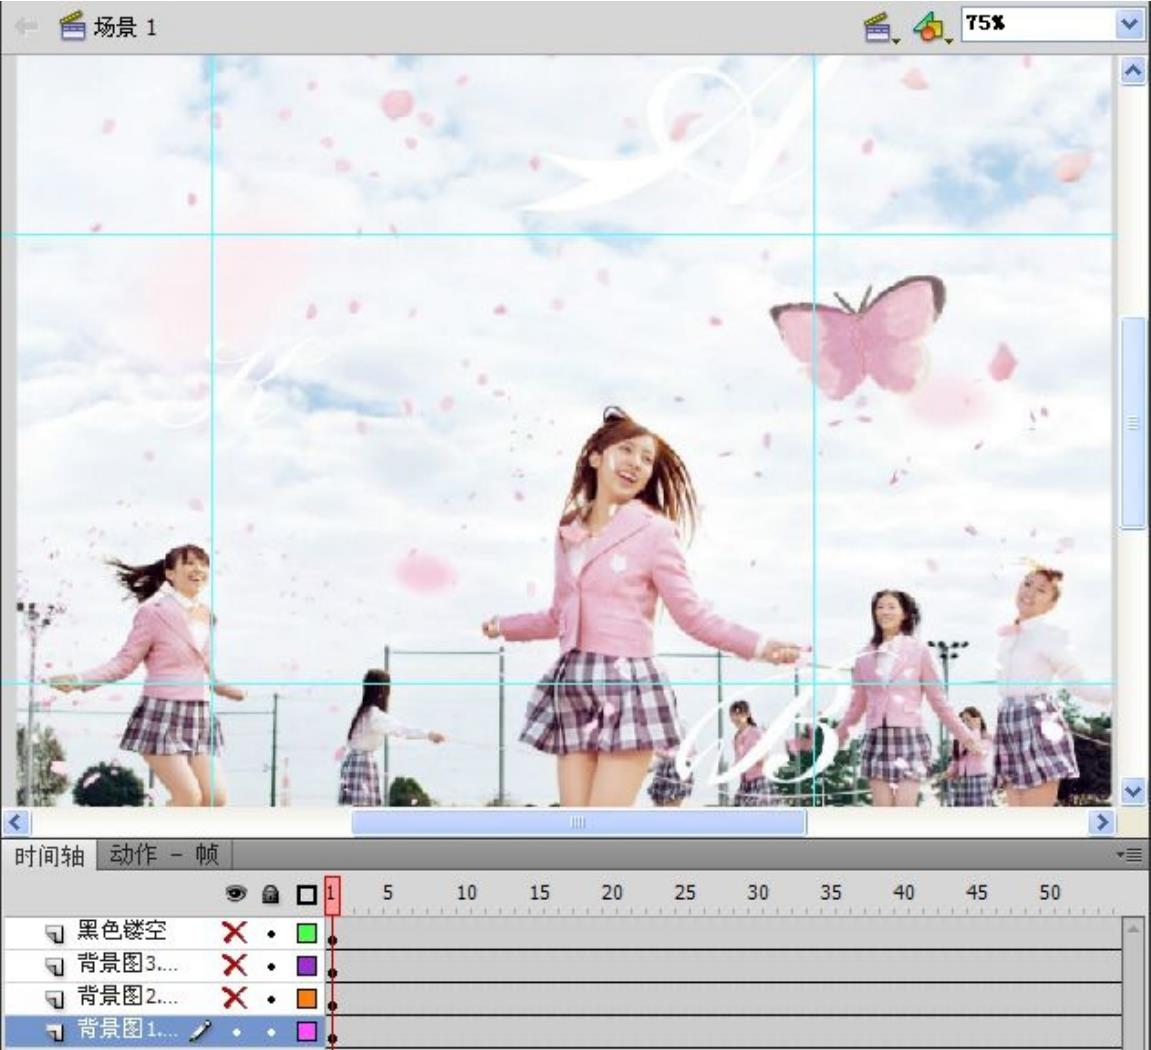Click the outline square column header
Image resolution: width=1151 pixels, height=1050 pixels.
pyautogui.click(x=307, y=893)
